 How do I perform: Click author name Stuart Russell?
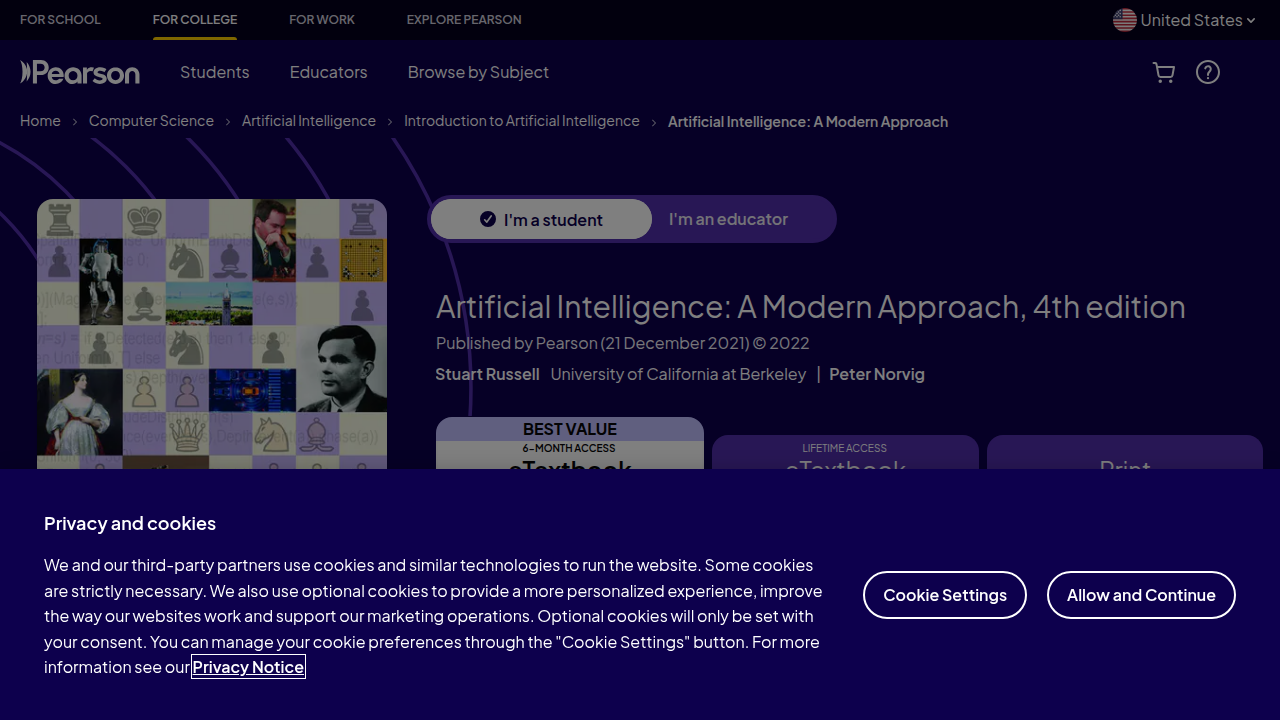tap(487, 374)
